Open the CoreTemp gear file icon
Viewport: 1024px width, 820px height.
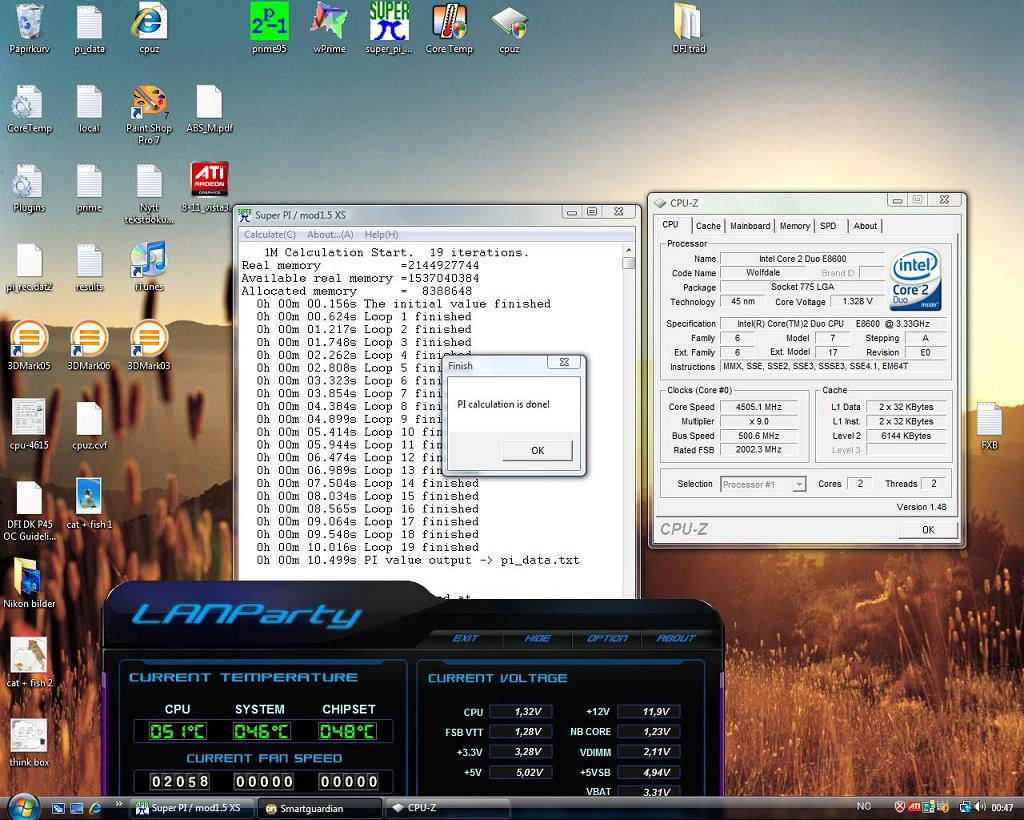29,109
